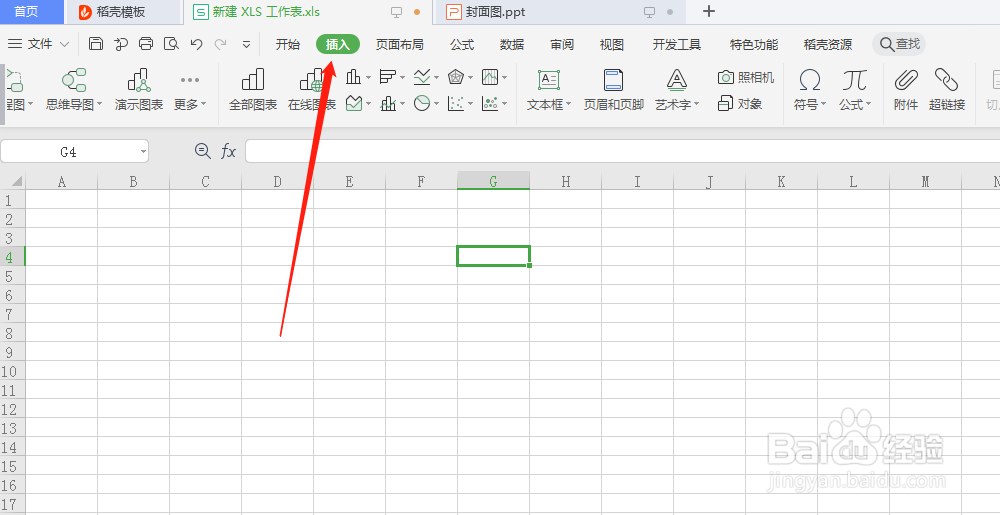This screenshot has width=1000, height=515.
Task: Open quick access toolbar customize arrow
Action: [x=247, y=44]
